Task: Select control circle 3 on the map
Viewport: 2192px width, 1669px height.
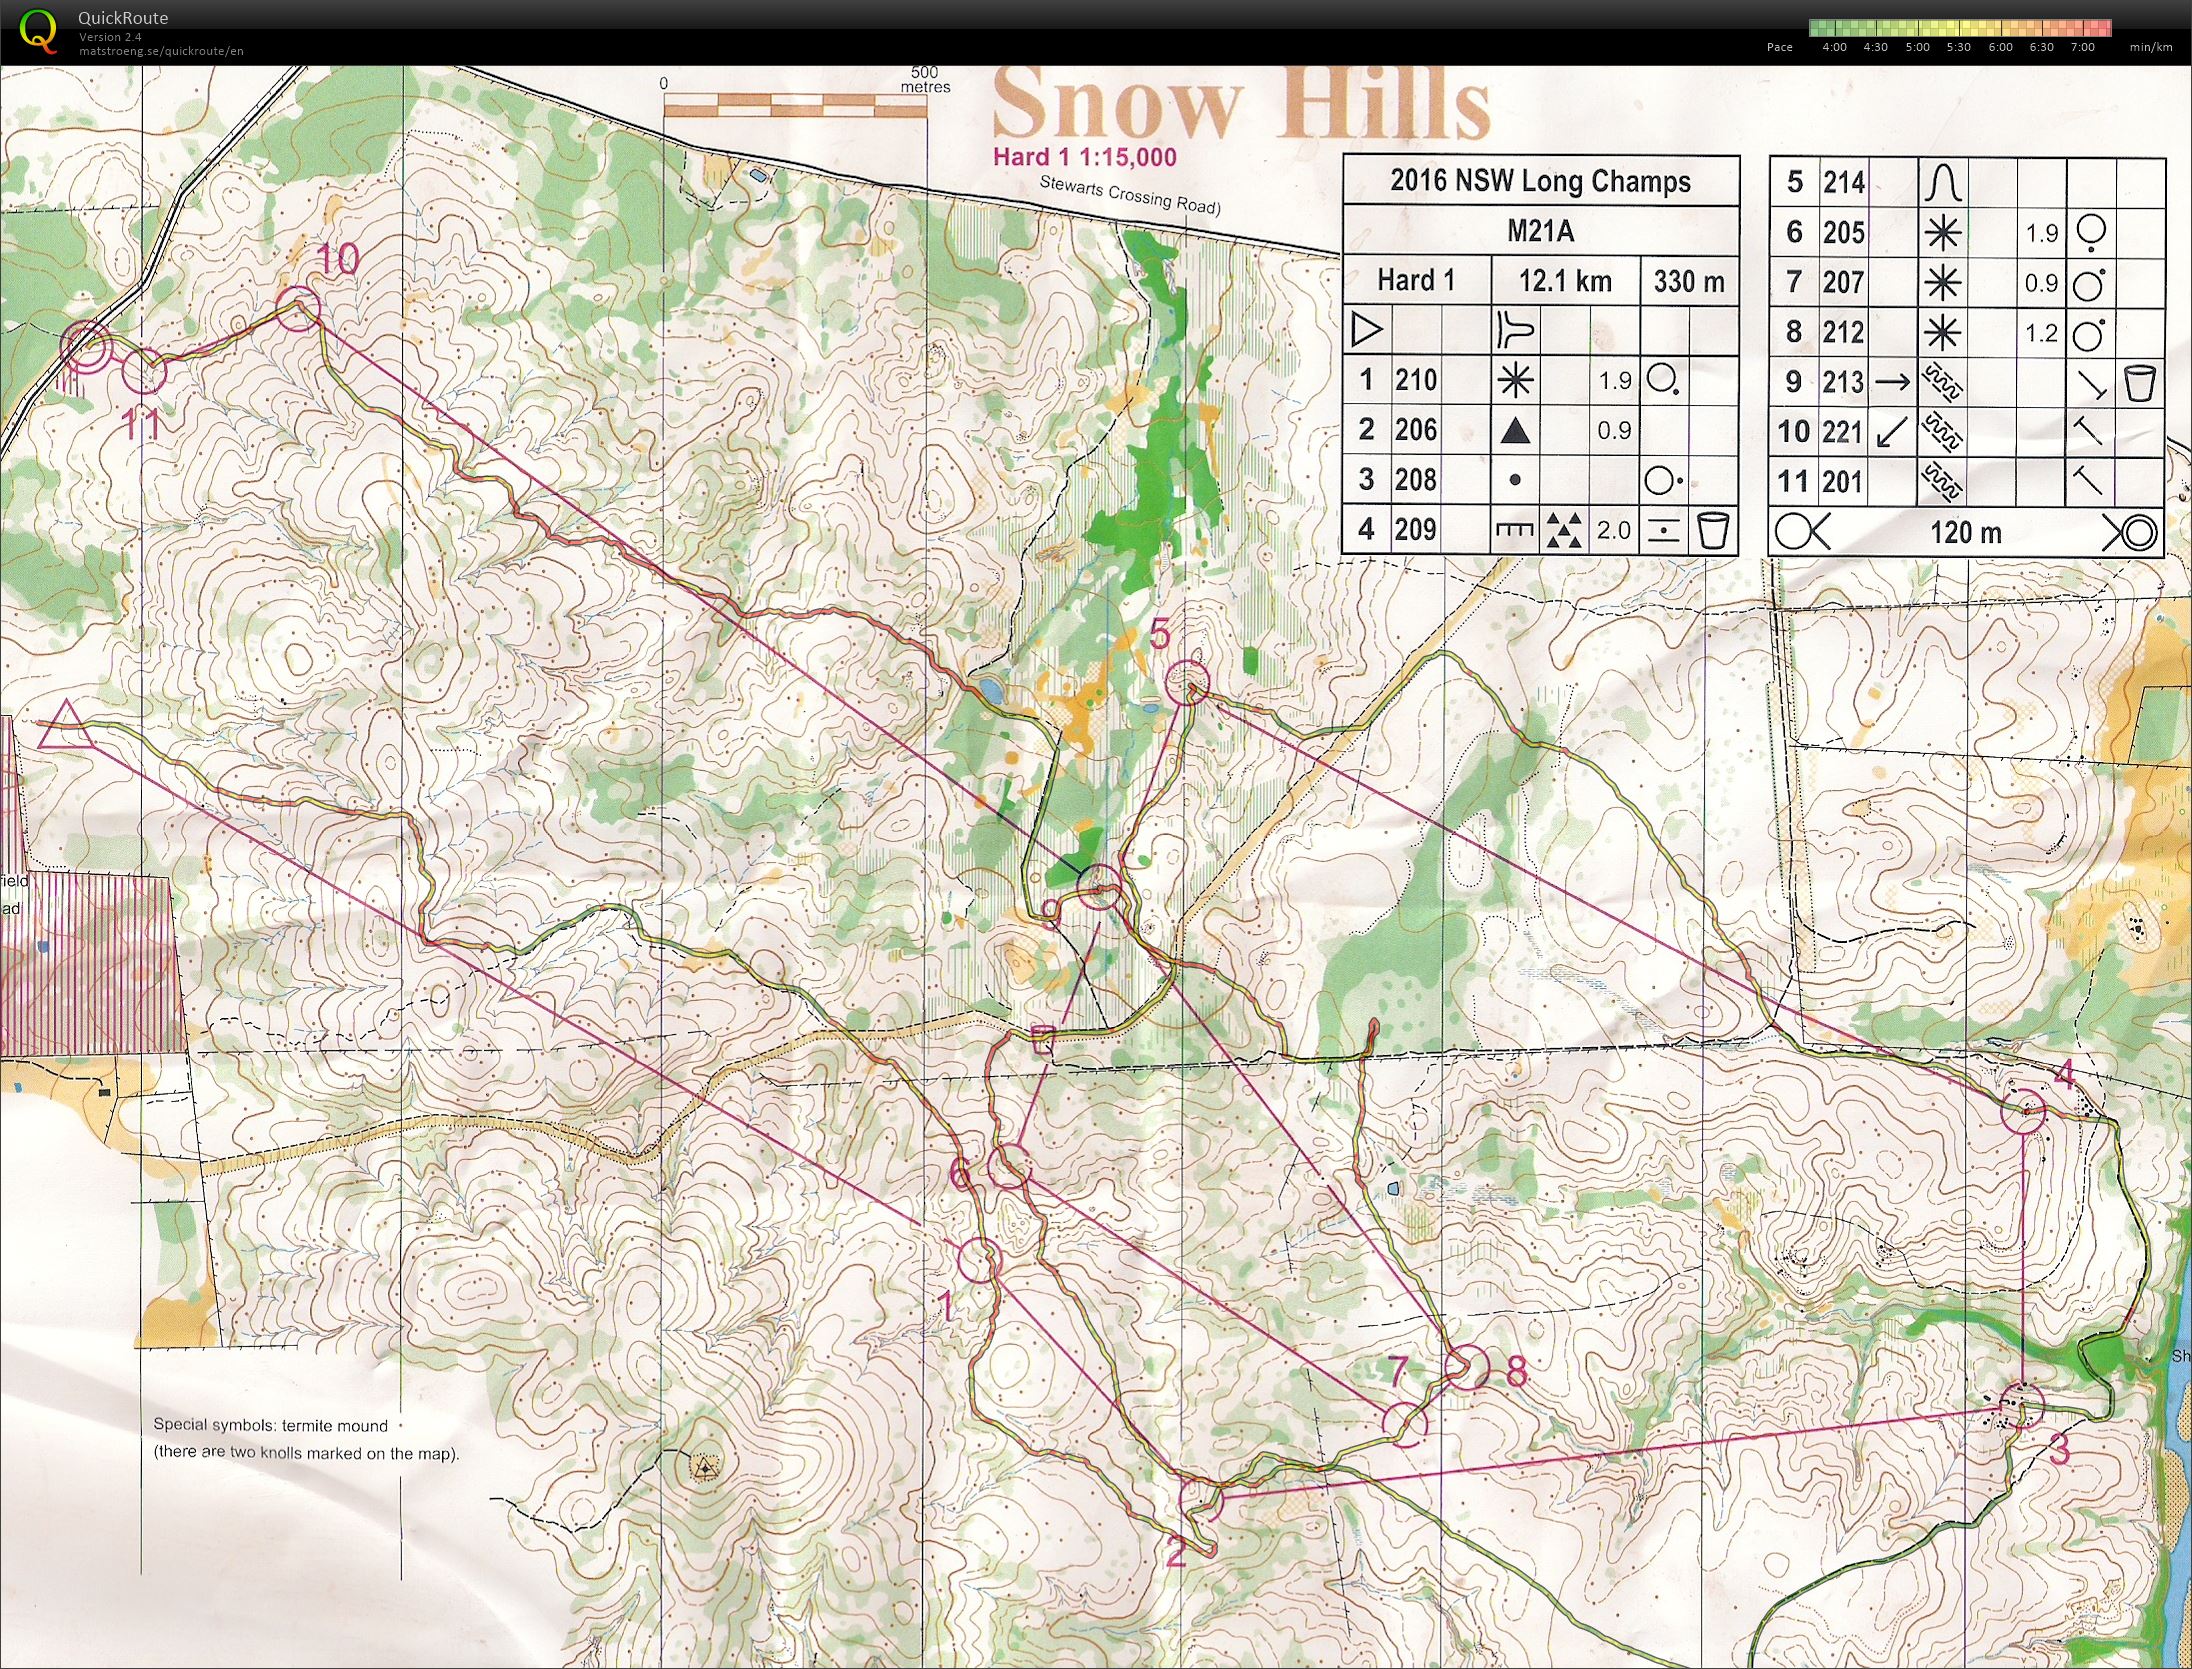Action: pos(2024,1406)
